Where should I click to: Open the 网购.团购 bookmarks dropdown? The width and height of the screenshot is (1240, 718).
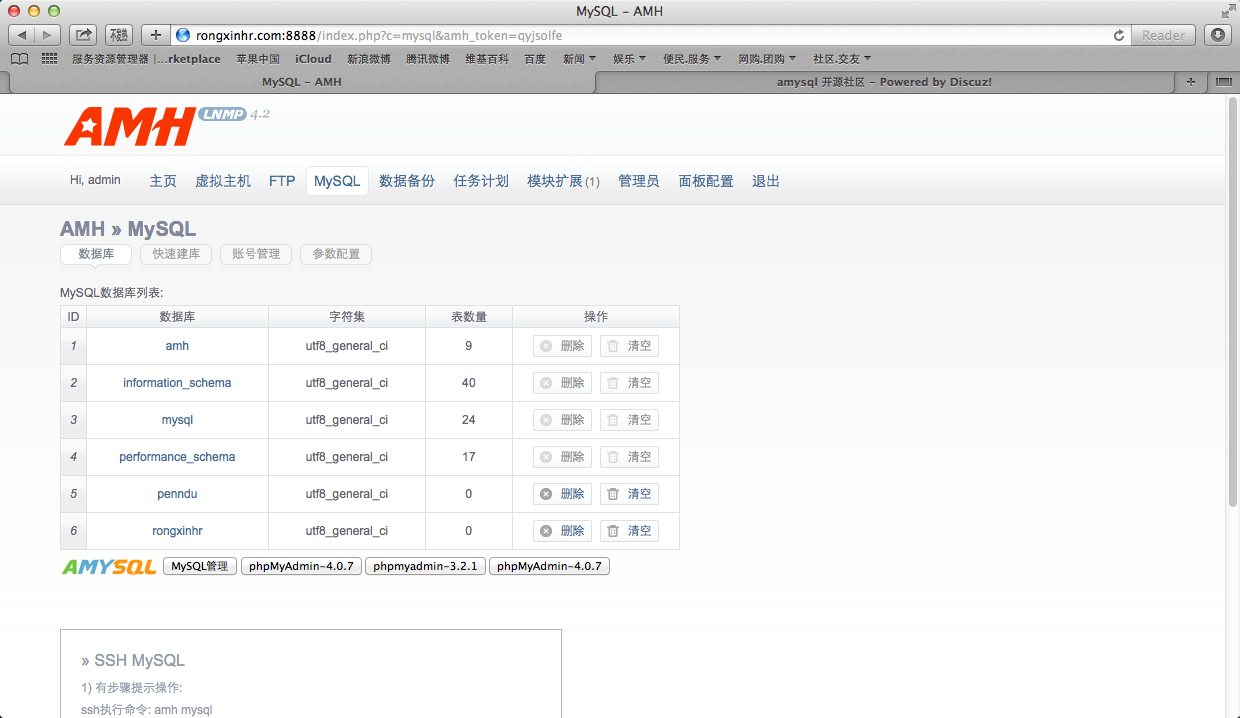[767, 59]
